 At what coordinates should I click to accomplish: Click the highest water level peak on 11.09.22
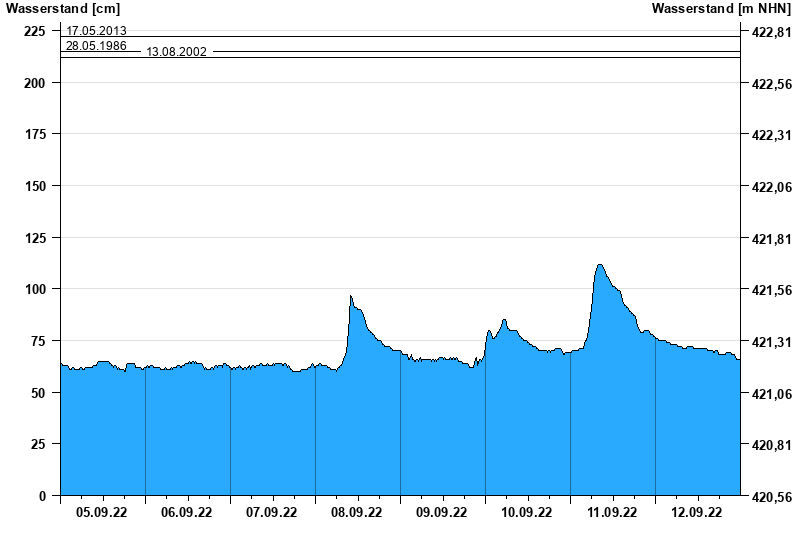pyautogui.click(x=600, y=265)
